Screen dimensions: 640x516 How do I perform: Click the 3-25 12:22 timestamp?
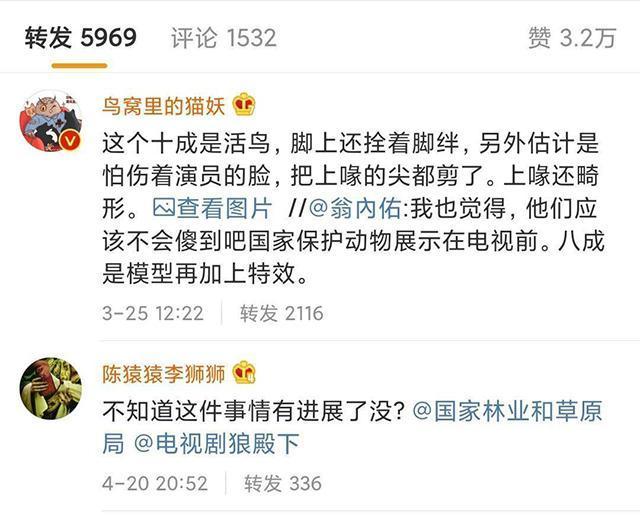pyautogui.click(x=153, y=313)
